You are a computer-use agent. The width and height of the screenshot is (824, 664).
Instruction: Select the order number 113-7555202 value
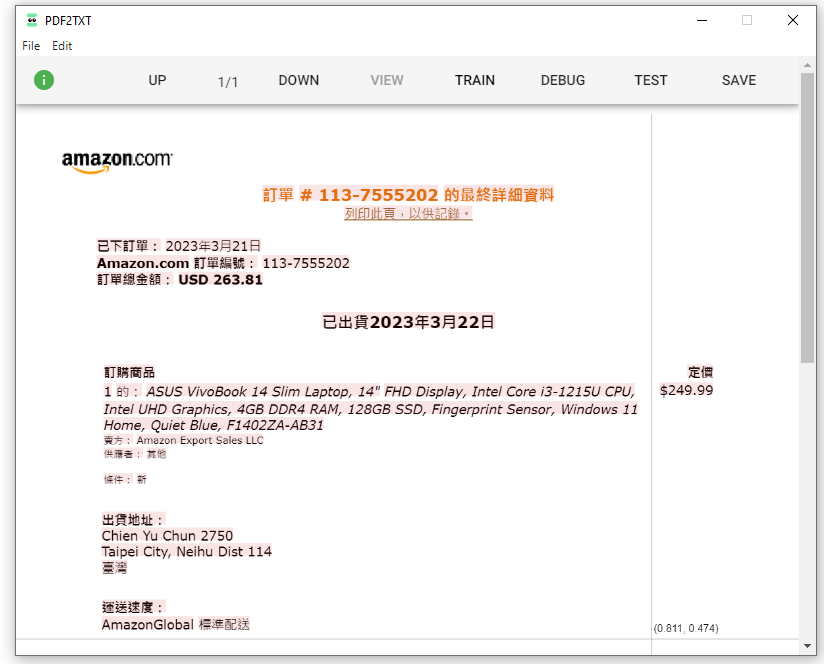(x=306, y=263)
